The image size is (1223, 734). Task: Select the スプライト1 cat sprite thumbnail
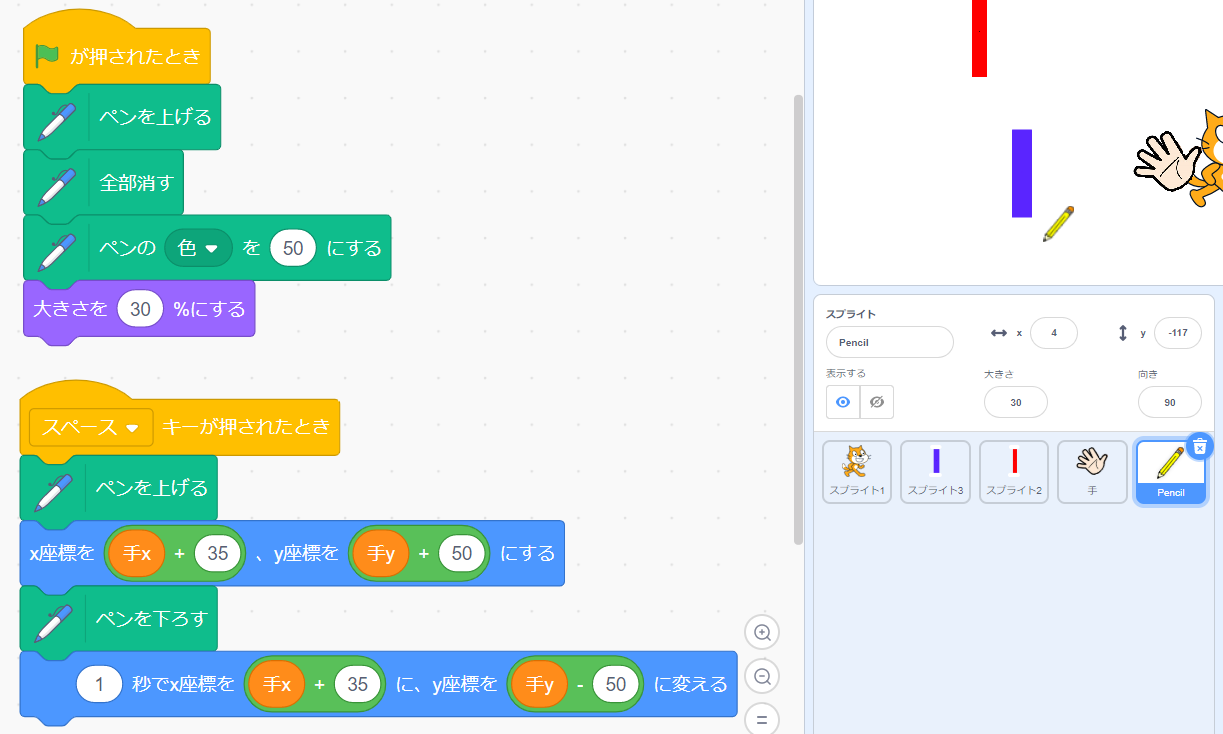pyautogui.click(x=856, y=472)
